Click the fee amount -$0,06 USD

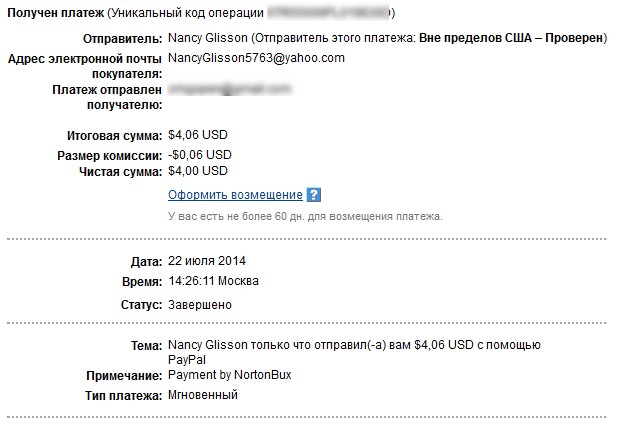[x=200, y=155]
